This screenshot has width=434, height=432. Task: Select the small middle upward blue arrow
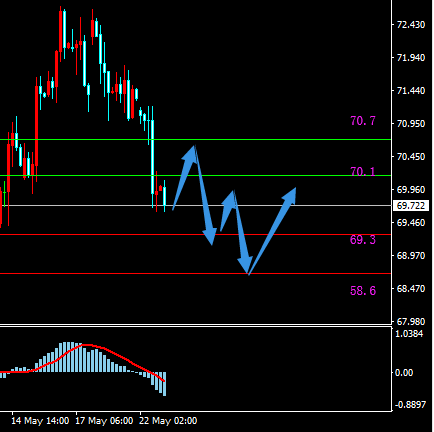[x=229, y=210]
